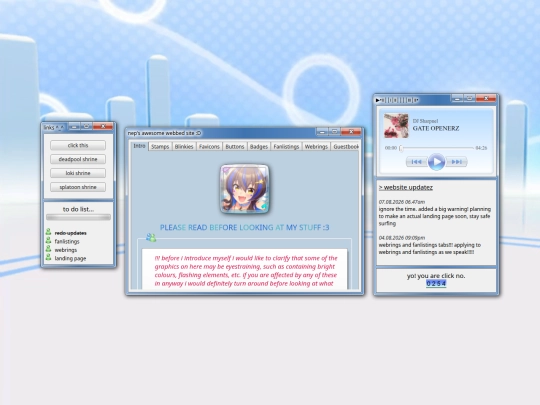The width and height of the screenshot is (540, 405).
Task: Click the 04:26 track duration
Action: pyautogui.click(x=481, y=148)
